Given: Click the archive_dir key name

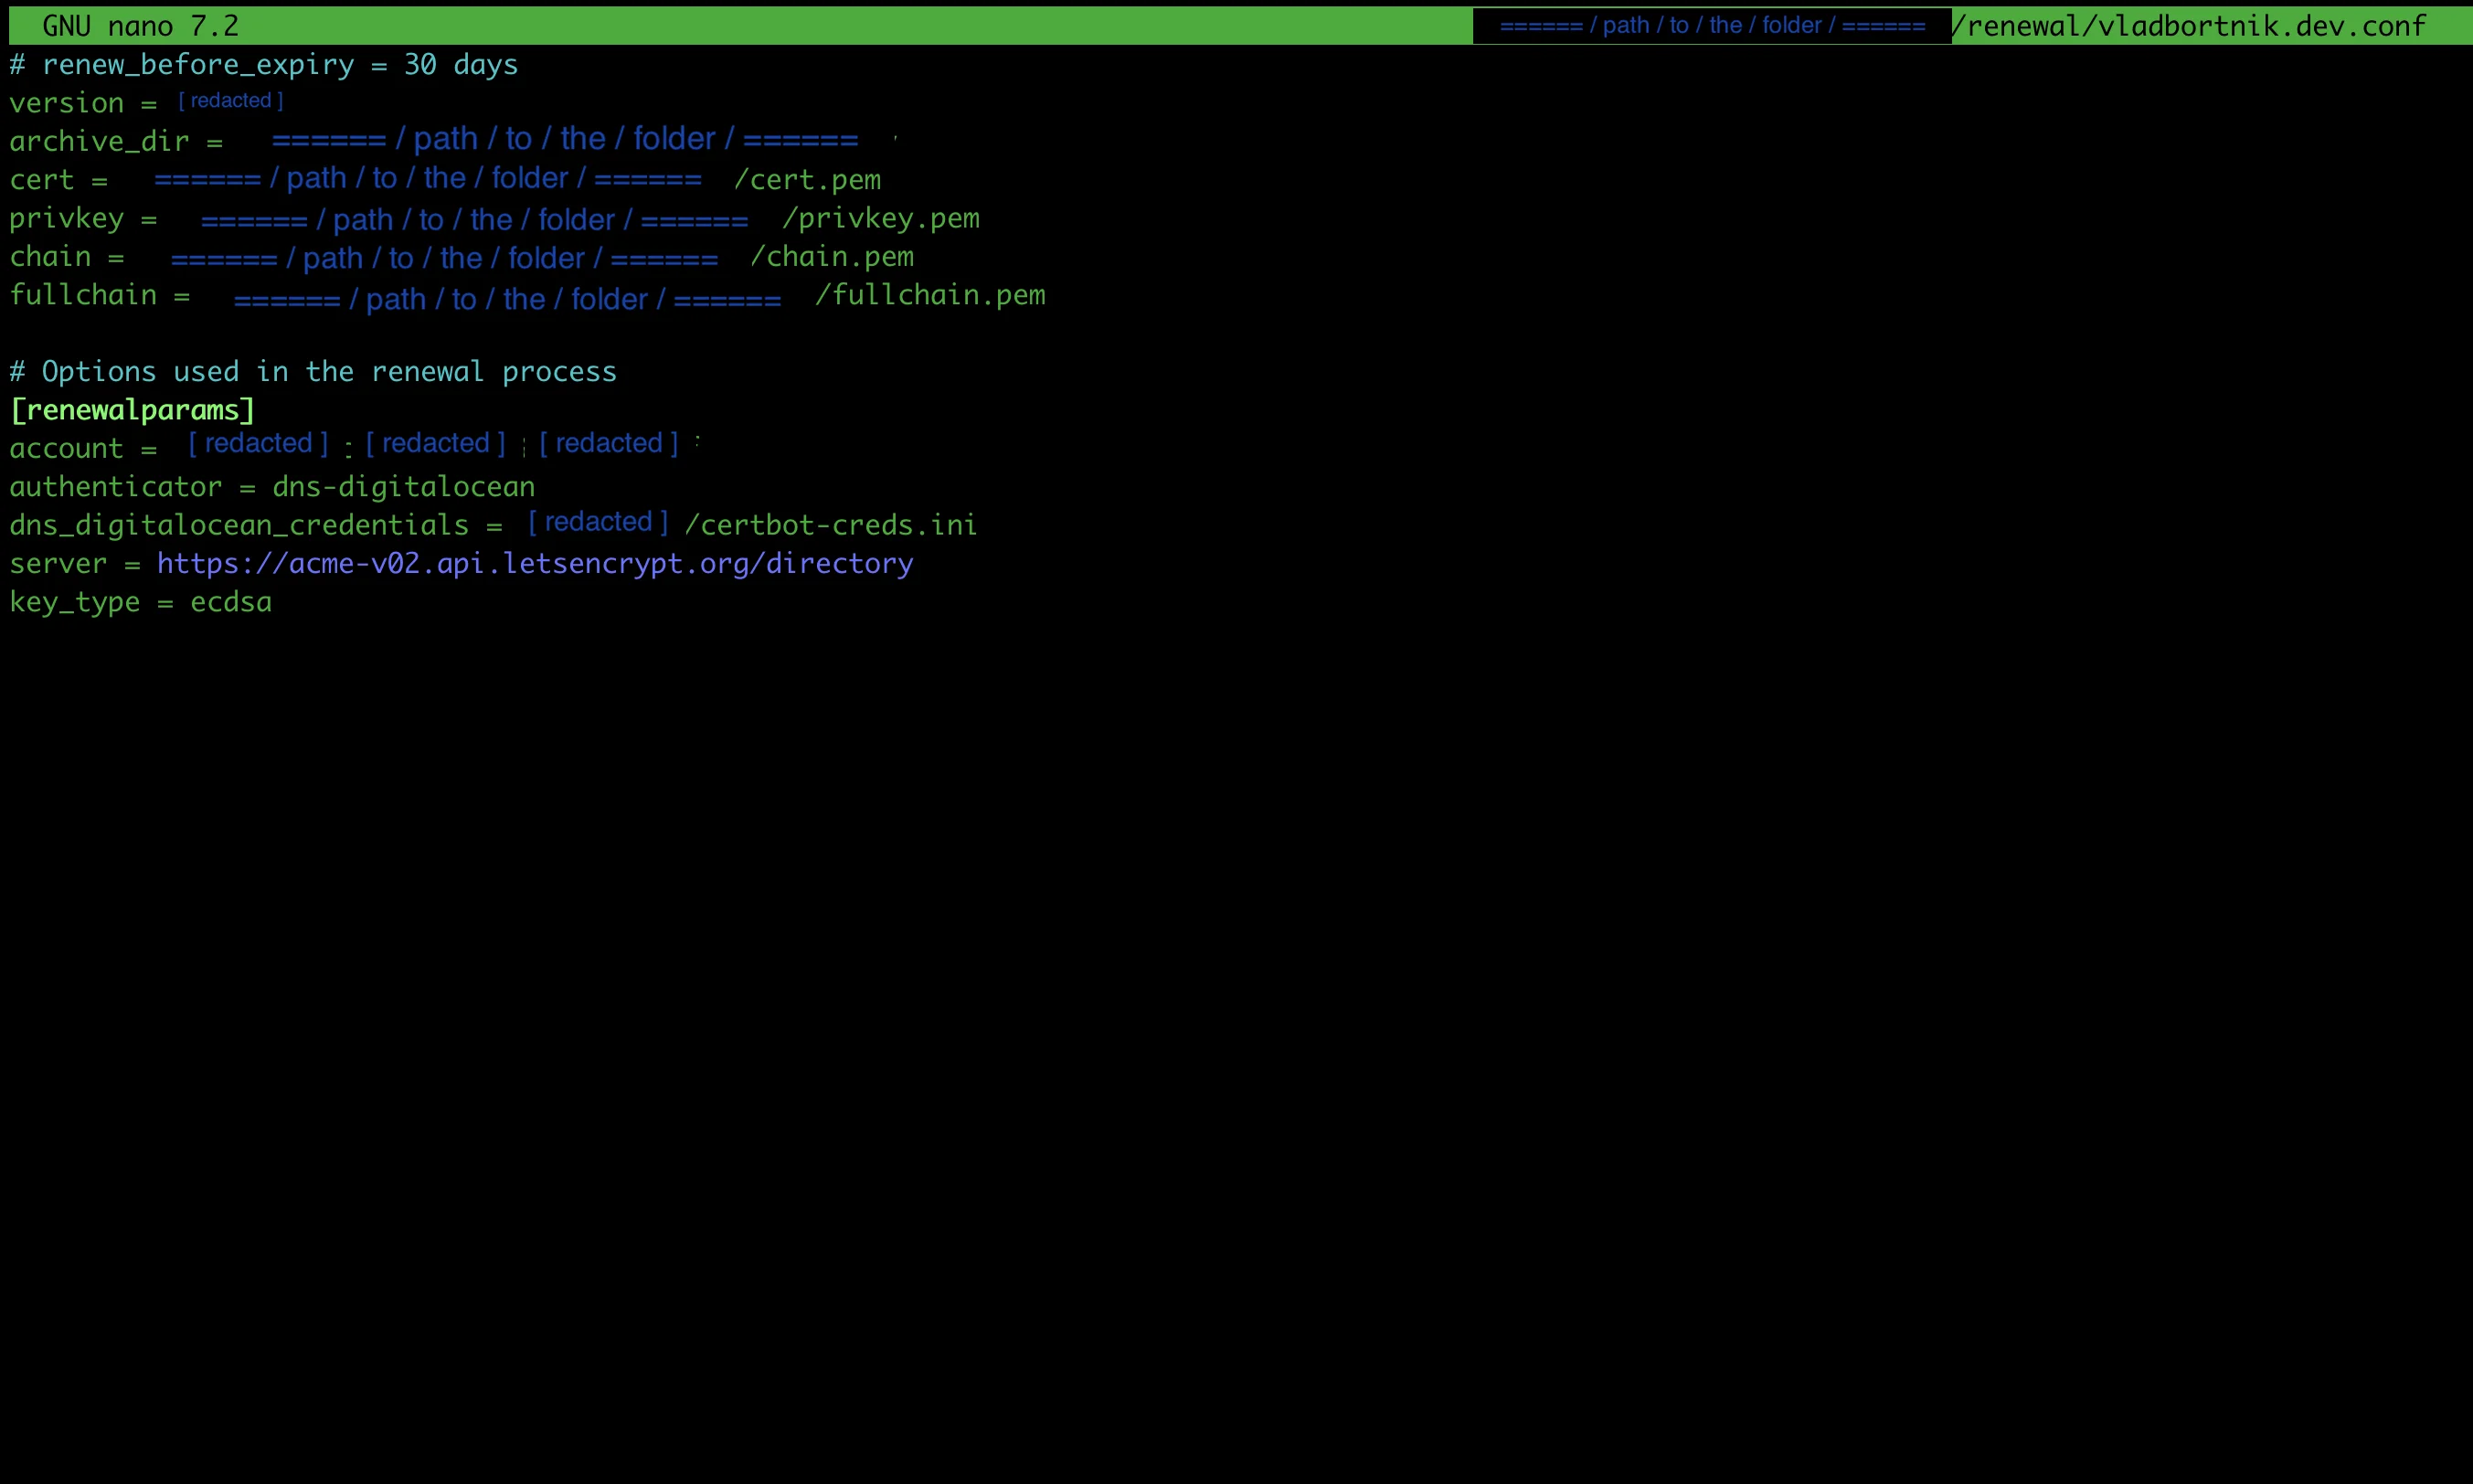Looking at the screenshot, I should pos(99,142).
